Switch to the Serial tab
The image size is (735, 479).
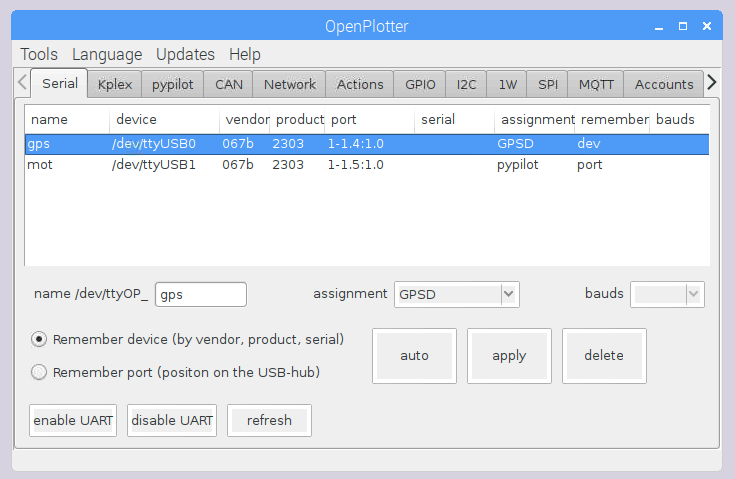tap(60, 83)
